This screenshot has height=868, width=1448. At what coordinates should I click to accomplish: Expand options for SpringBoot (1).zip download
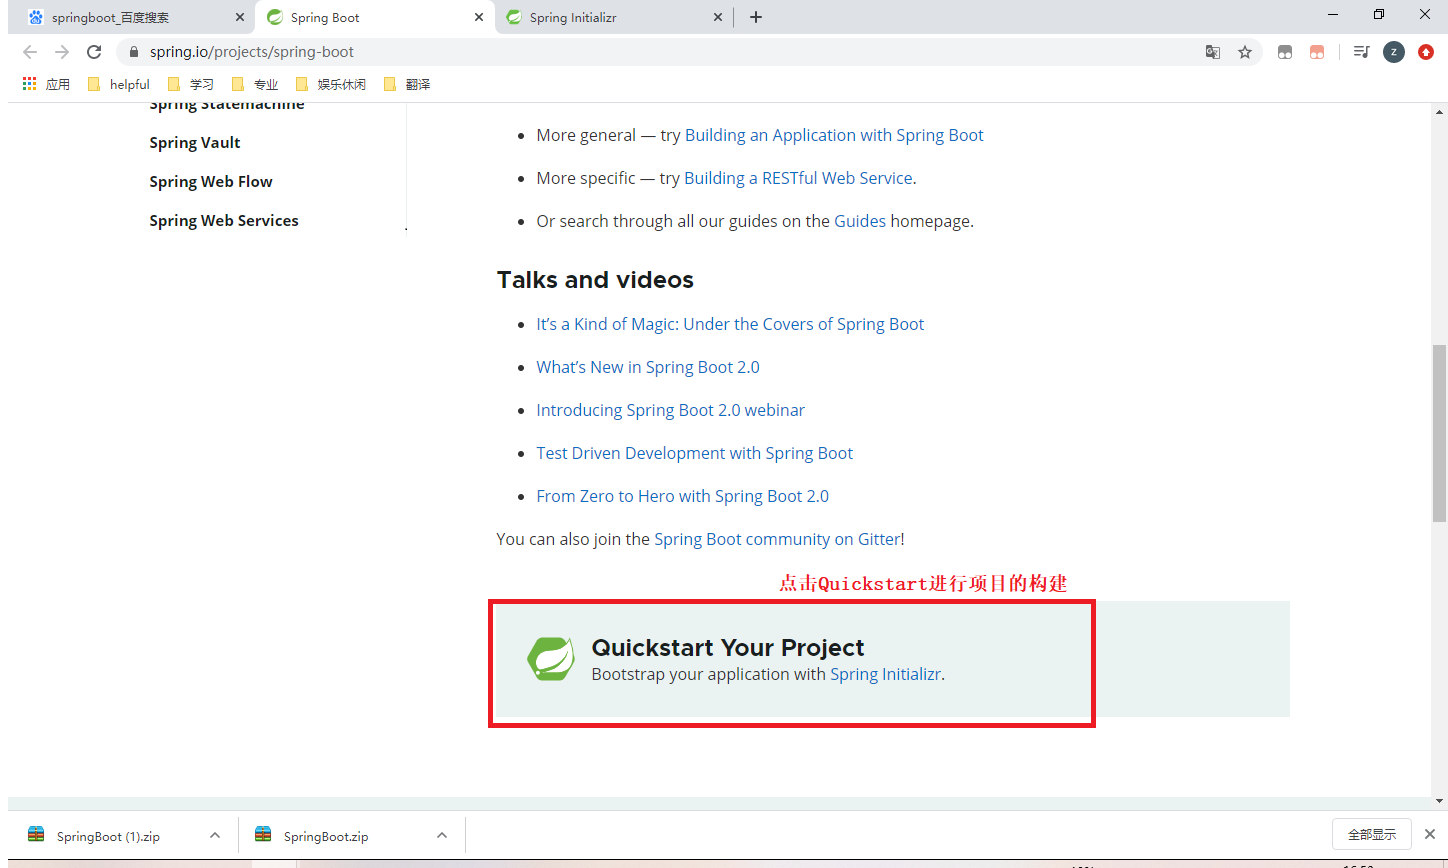(214, 835)
